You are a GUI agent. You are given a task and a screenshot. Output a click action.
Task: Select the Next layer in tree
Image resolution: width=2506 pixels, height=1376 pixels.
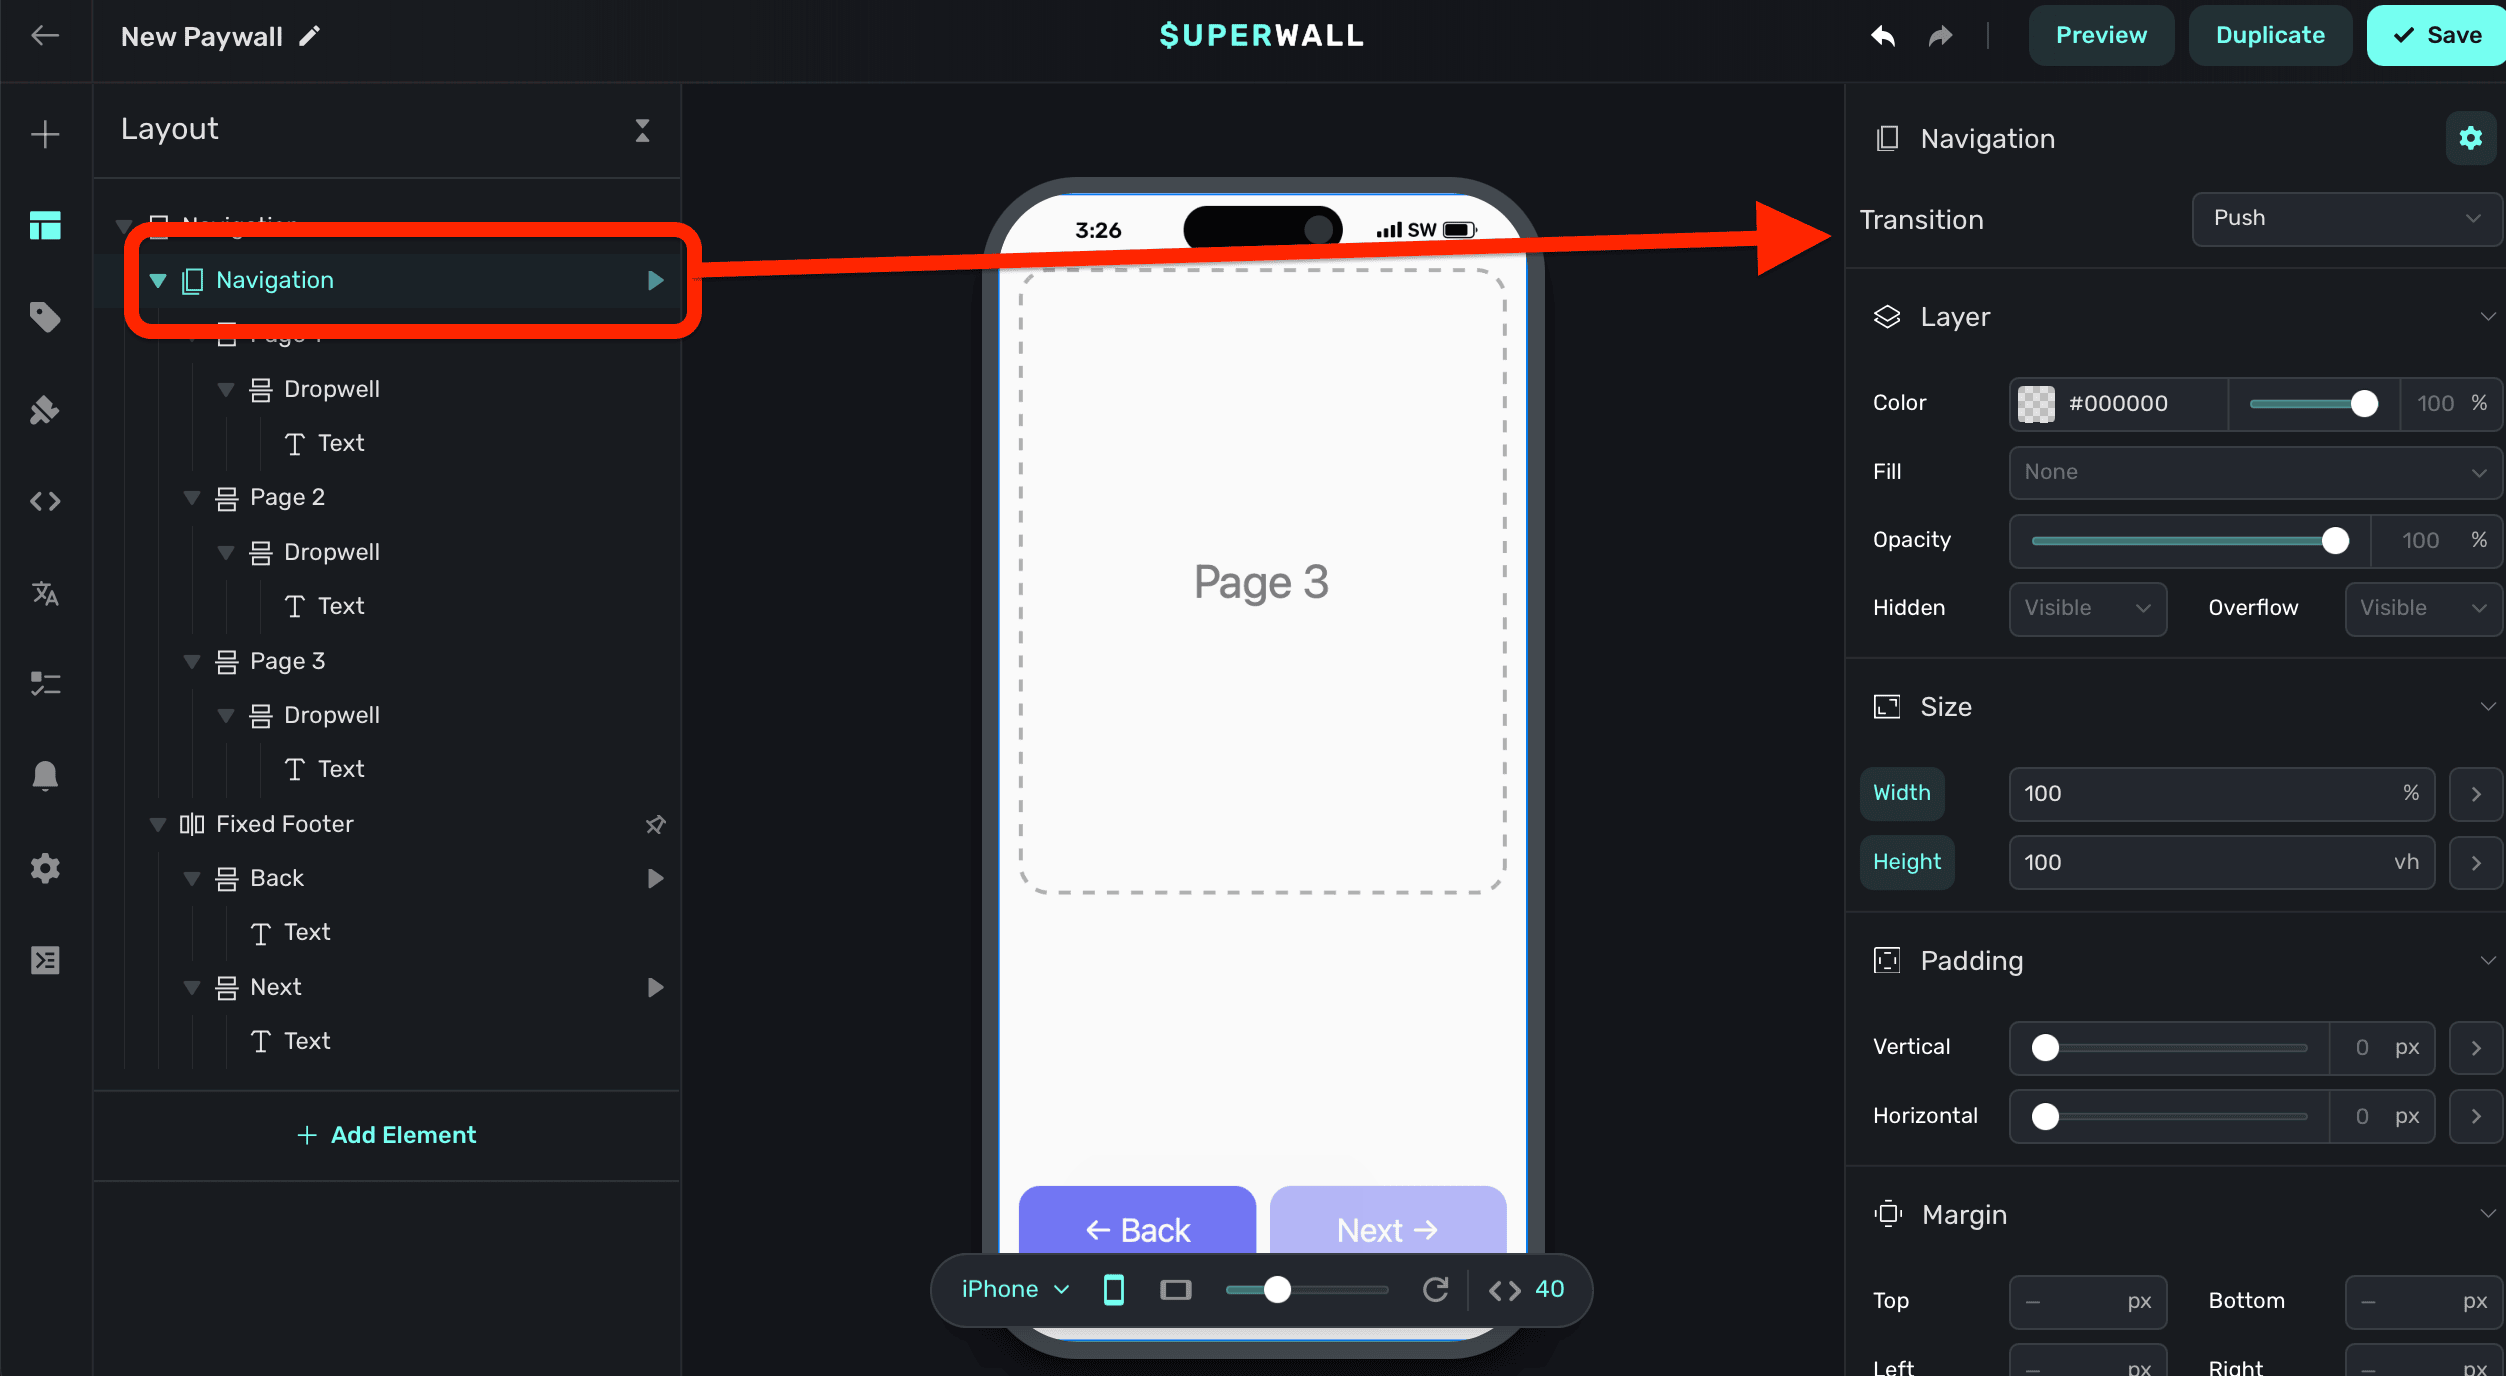[276, 987]
